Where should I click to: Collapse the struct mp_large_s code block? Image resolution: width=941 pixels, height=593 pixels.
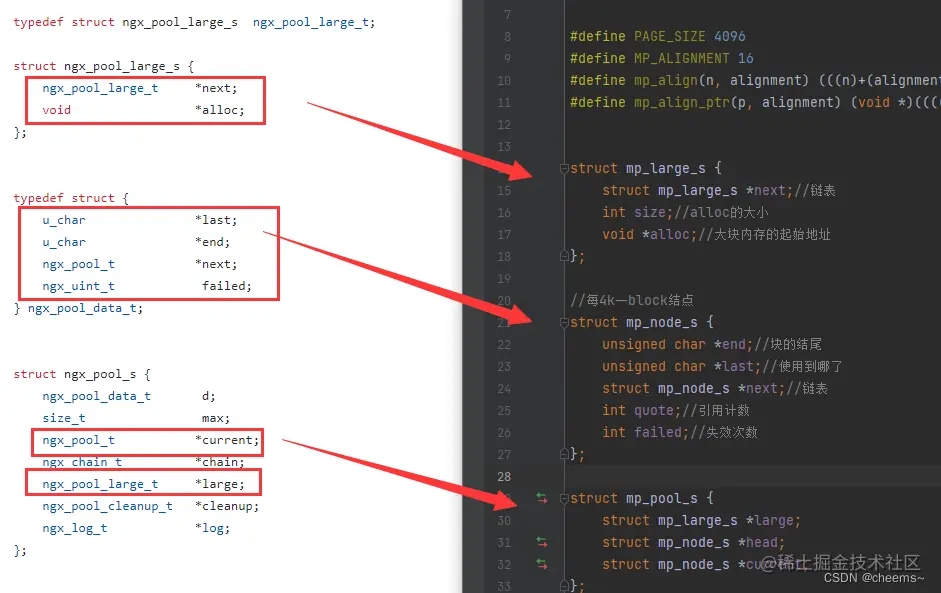pyautogui.click(x=564, y=169)
